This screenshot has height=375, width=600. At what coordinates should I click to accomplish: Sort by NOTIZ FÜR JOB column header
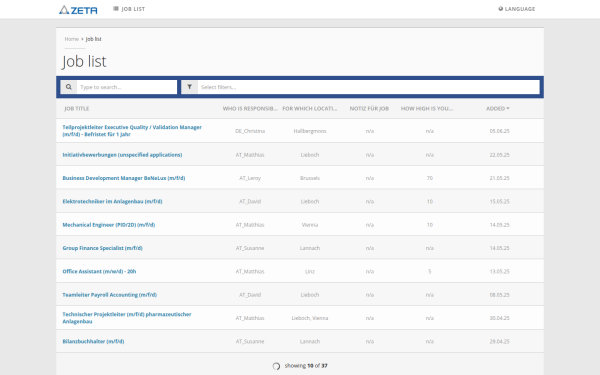pyautogui.click(x=369, y=109)
